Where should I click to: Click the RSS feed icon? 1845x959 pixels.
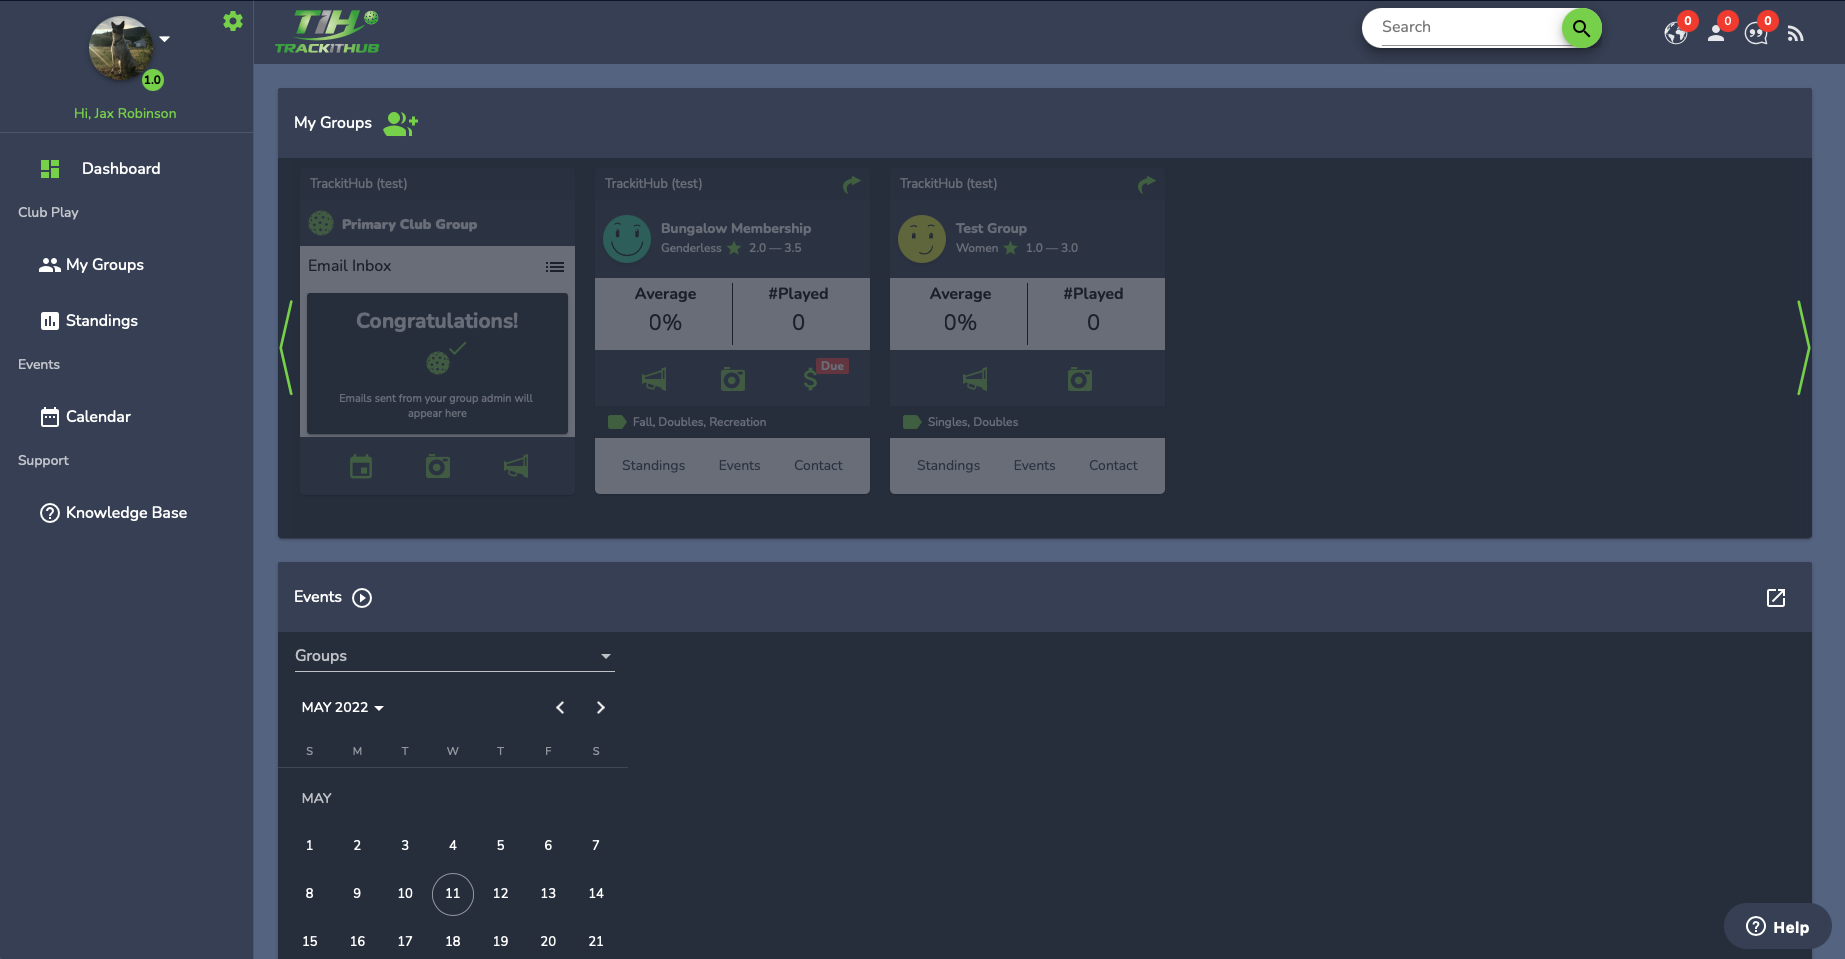click(1796, 34)
